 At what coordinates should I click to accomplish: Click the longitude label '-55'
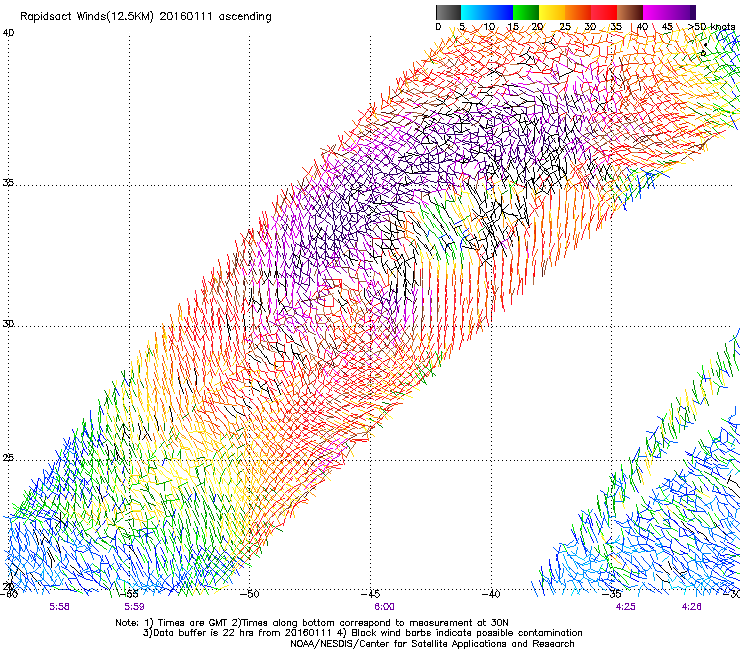128,594
